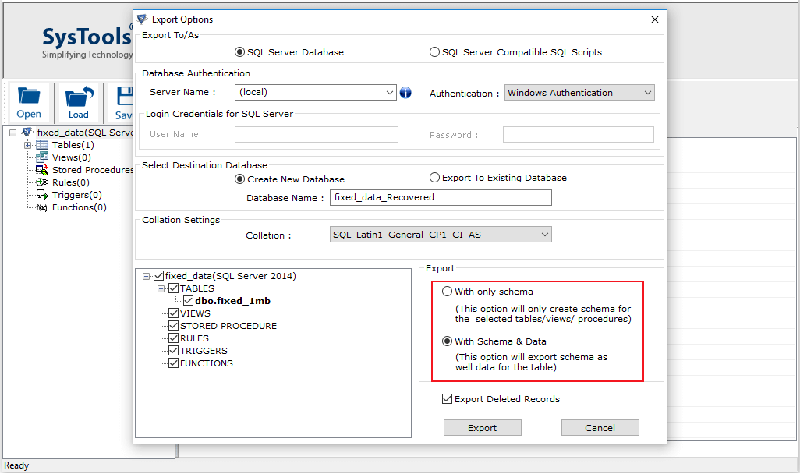This screenshot has height=474, width=800.
Task: Click the Password input field
Action: click(579, 135)
